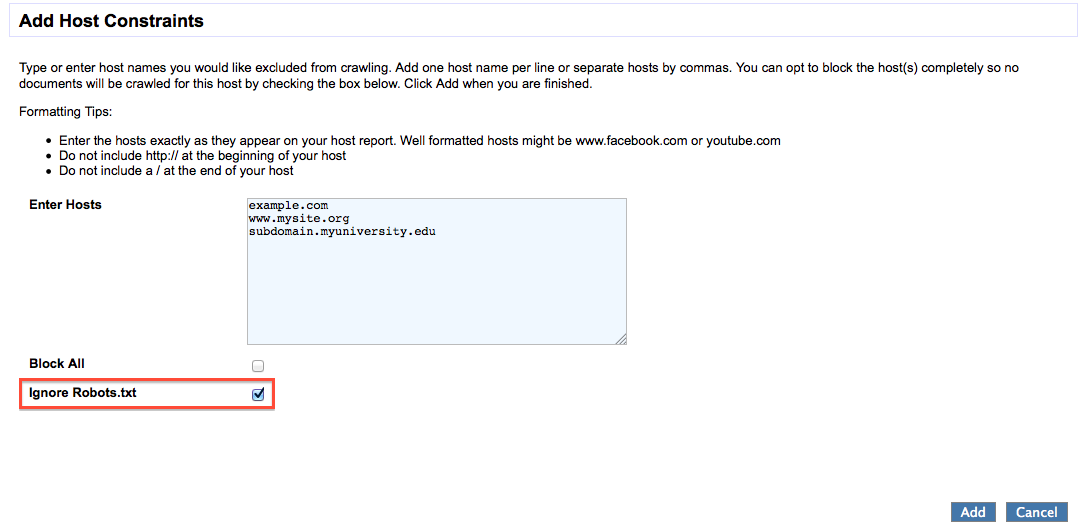Click the Block All label text
The width and height of the screenshot is (1079, 530).
pyautogui.click(x=57, y=364)
